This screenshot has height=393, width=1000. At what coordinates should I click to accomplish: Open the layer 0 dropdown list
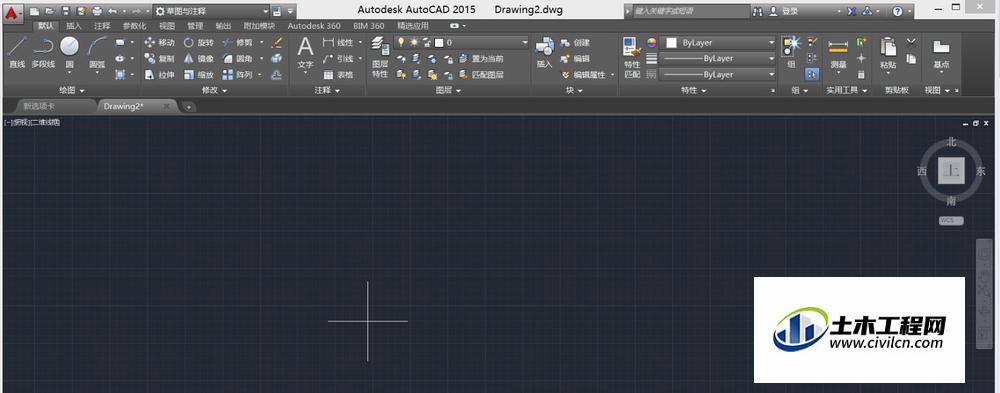(x=462, y=43)
